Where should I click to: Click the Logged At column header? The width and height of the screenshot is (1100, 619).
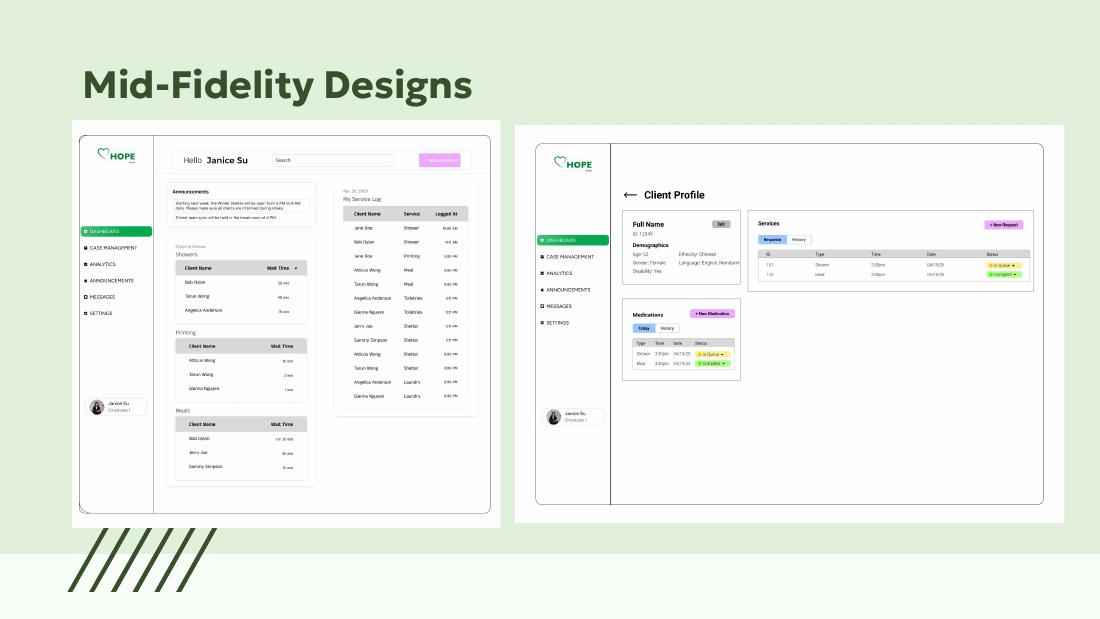point(446,214)
